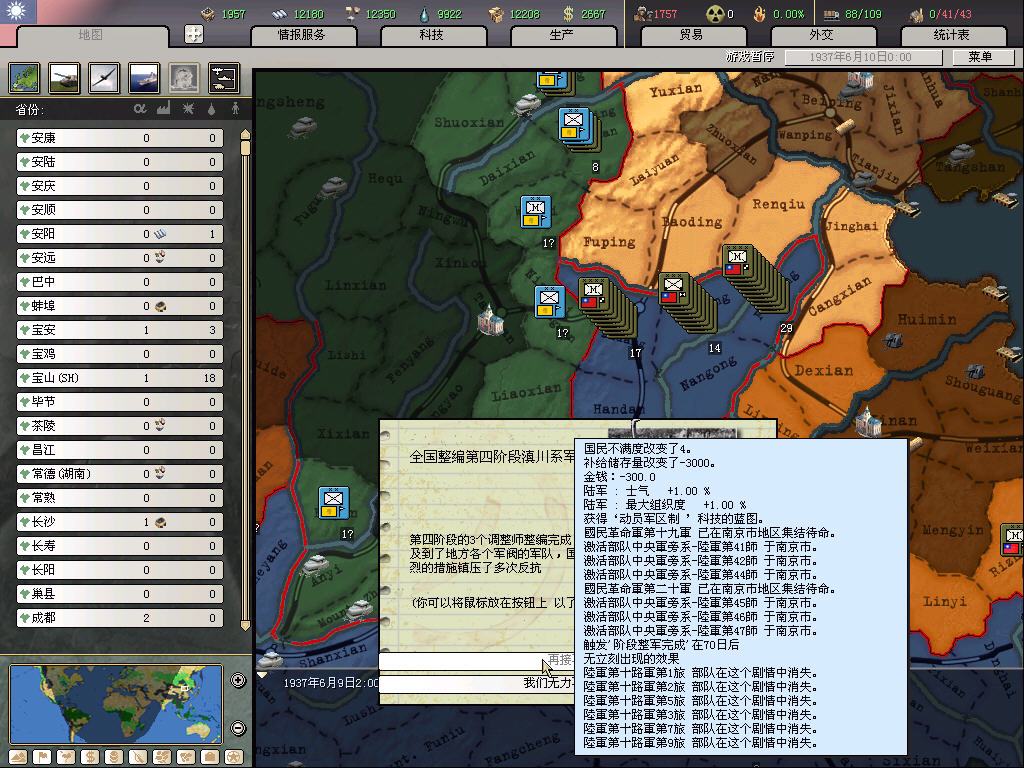The height and width of the screenshot is (768, 1024).
Task: Open the naval units ship icon view
Action: click(144, 77)
